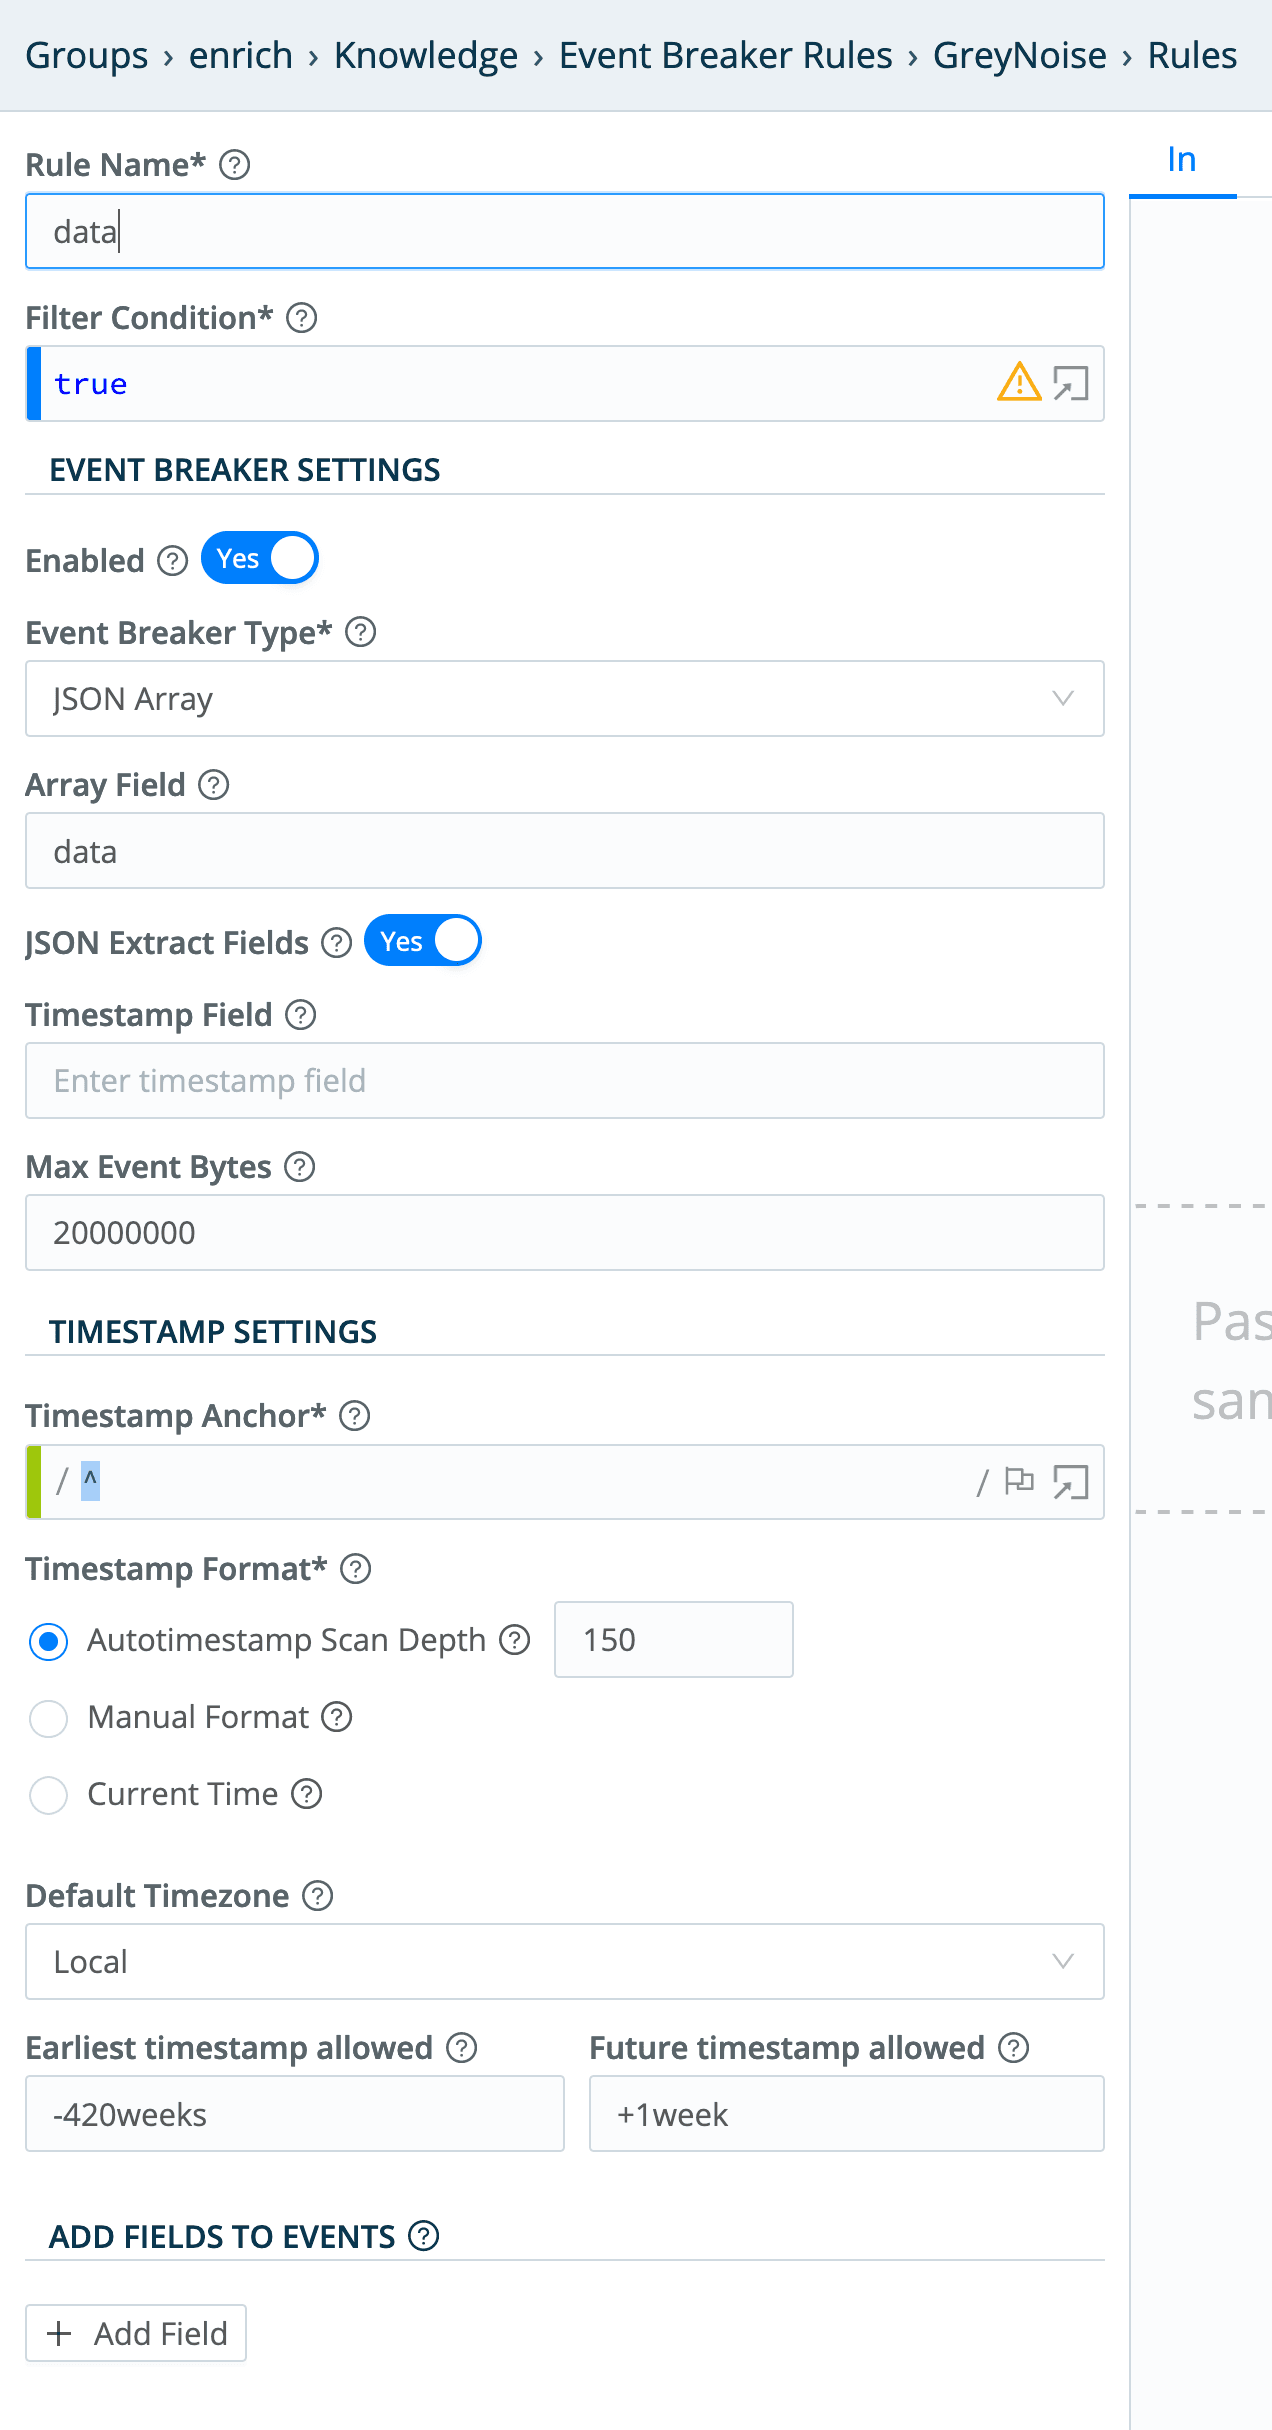Turn off JSON Extract Fields
1272x2430 pixels.
click(x=422, y=940)
